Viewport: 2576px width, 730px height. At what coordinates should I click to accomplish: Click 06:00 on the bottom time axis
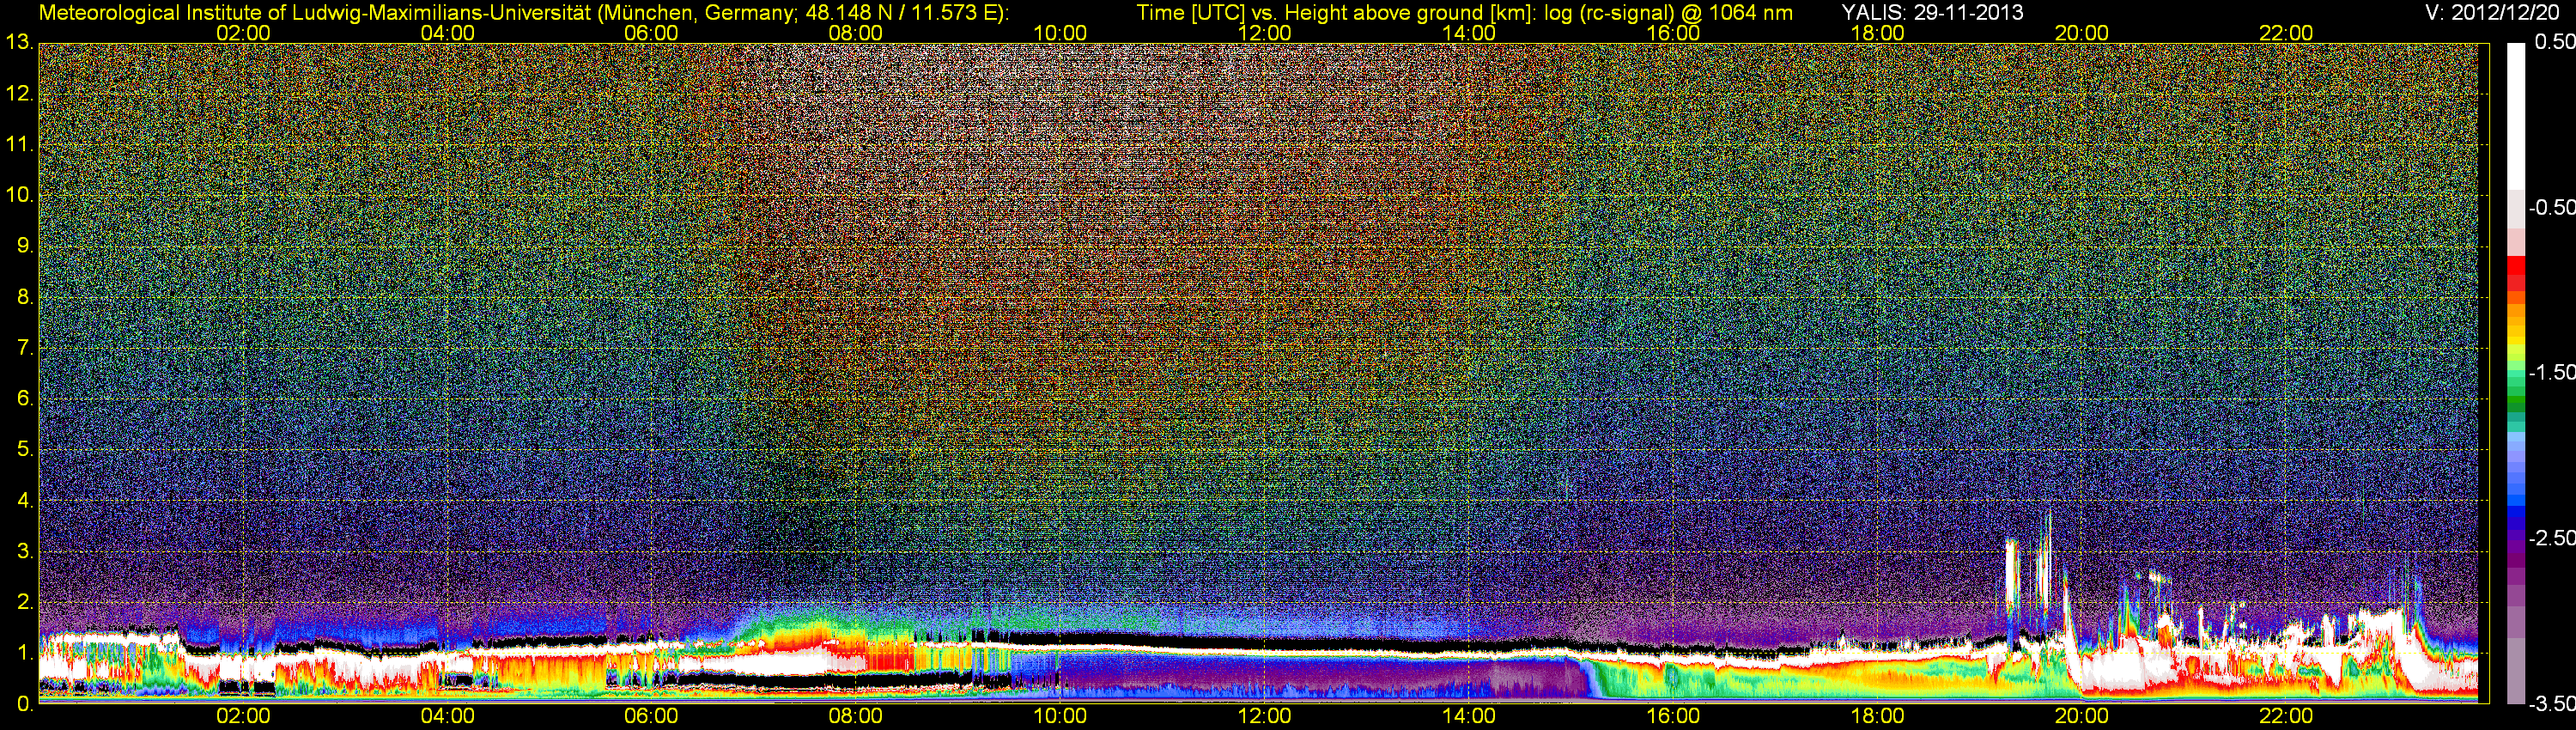tap(651, 716)
